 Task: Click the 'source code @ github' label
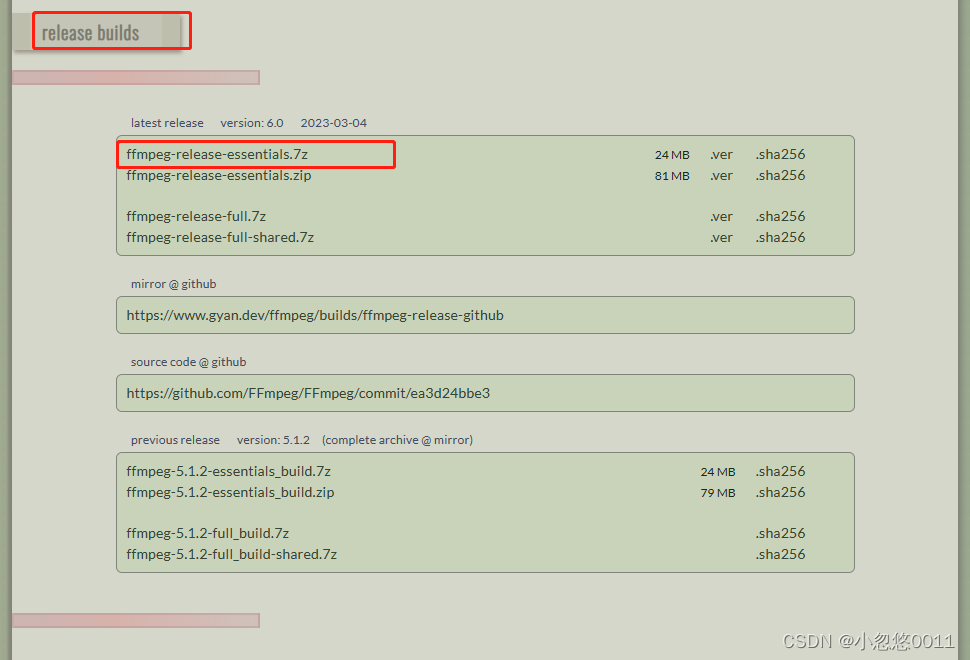point(189,362)
